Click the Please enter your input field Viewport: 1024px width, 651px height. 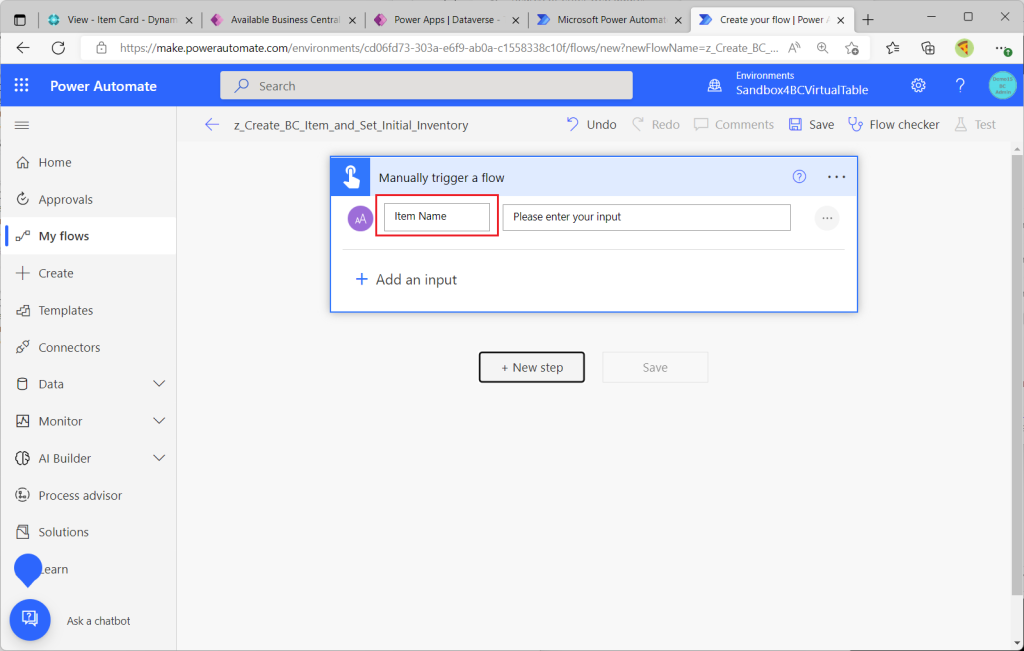(647, 217)
